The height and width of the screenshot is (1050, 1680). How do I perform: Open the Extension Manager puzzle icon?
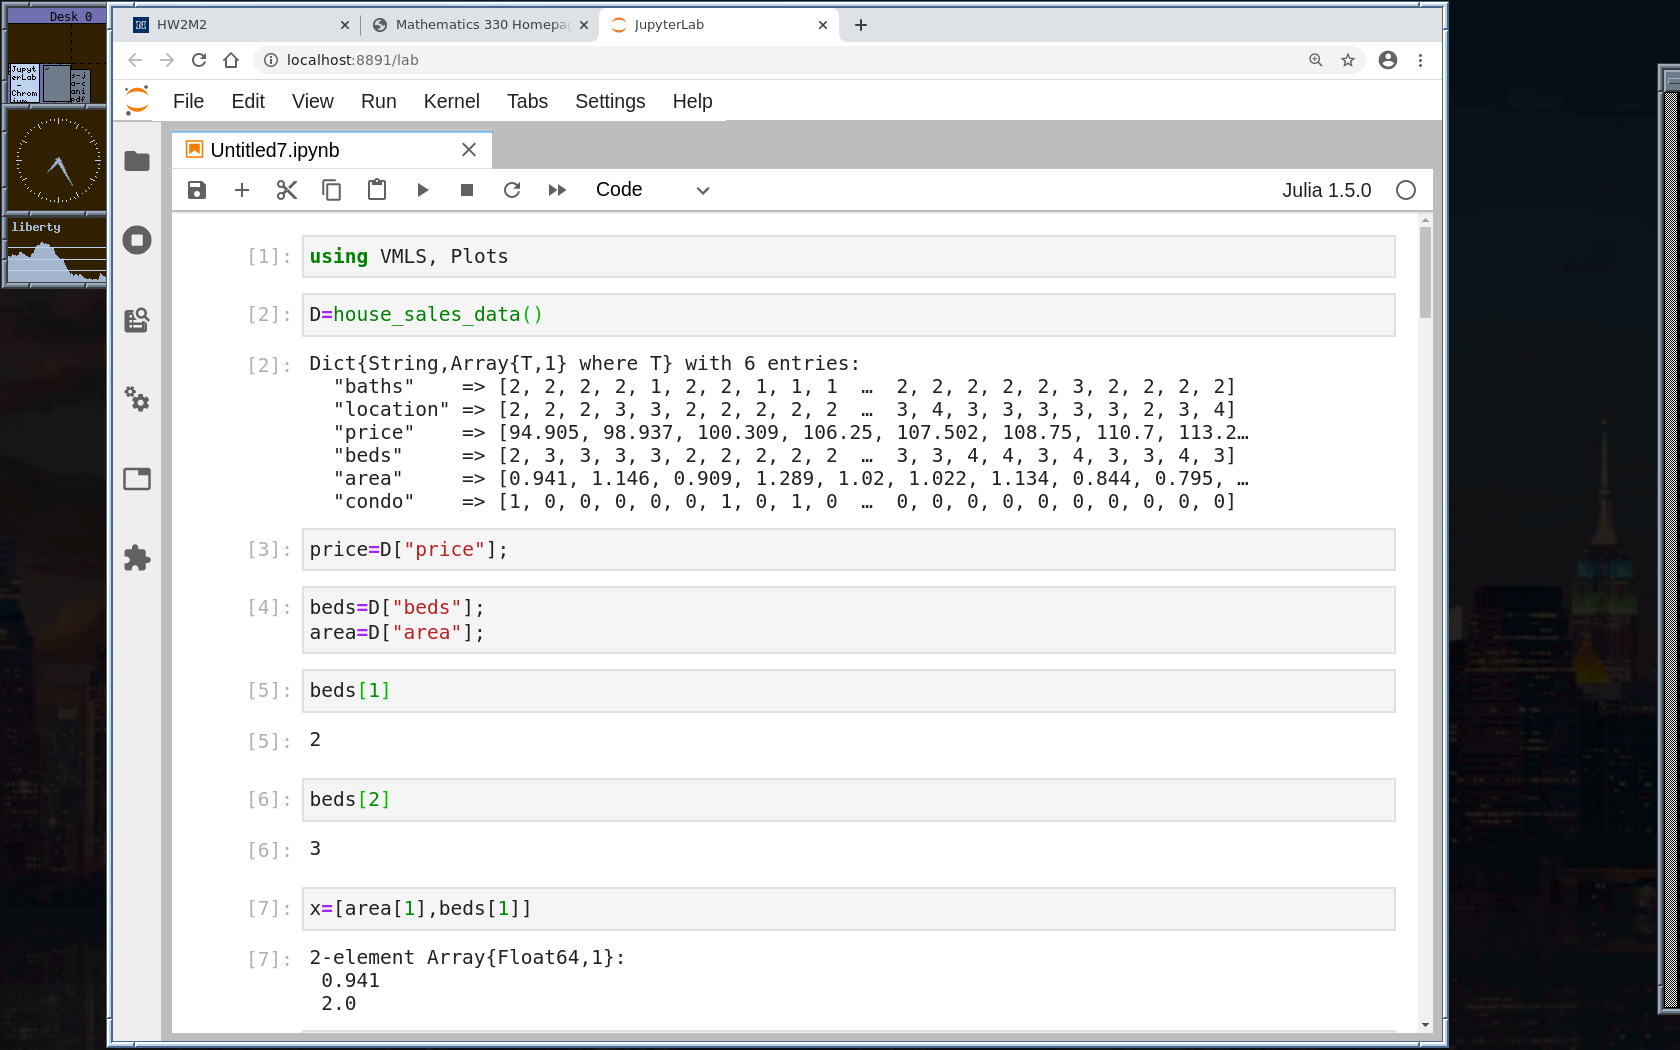point(137,558)
